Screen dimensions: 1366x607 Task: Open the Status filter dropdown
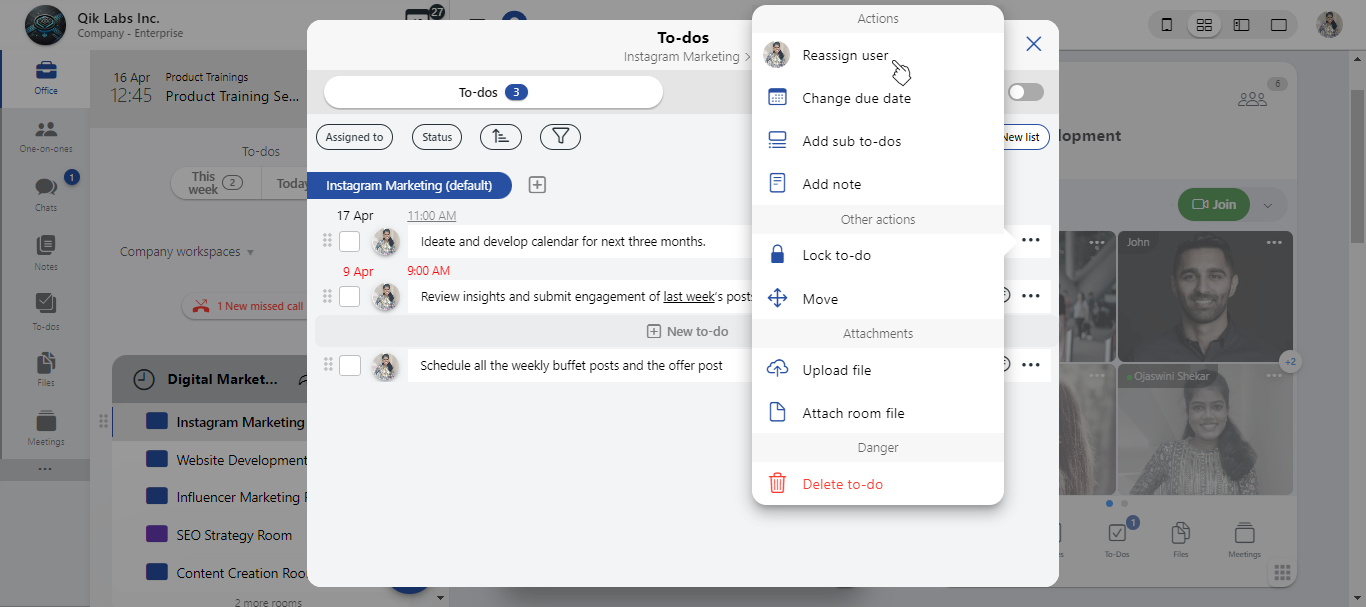coord(437,137)
